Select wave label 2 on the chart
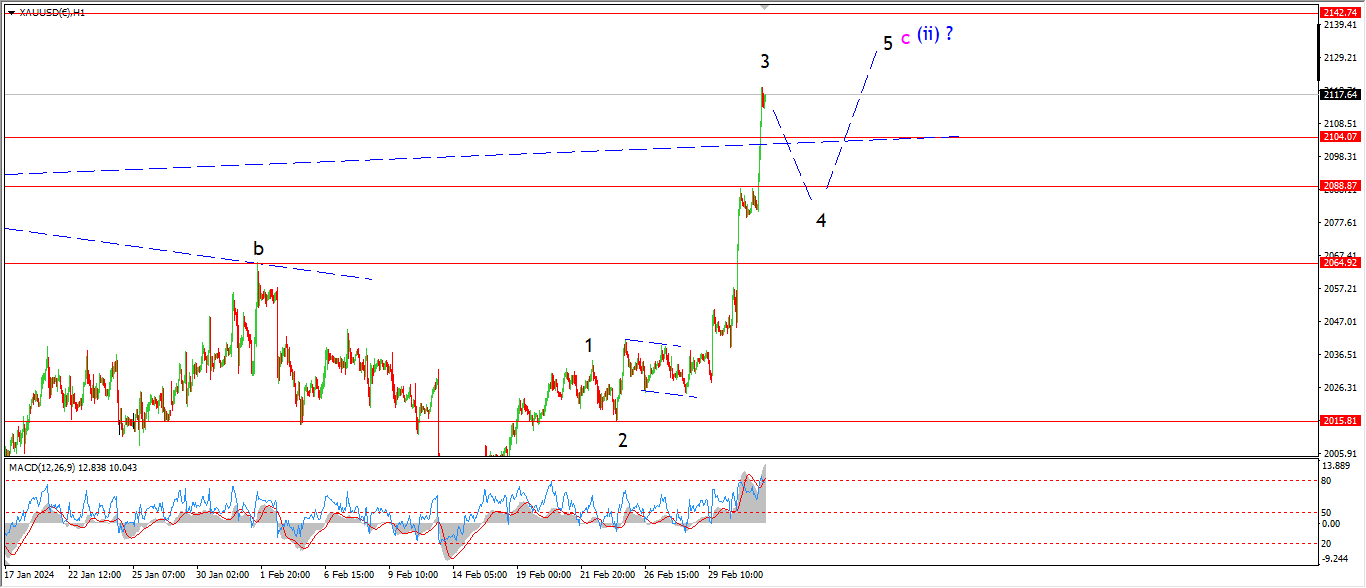 (623, 440)
